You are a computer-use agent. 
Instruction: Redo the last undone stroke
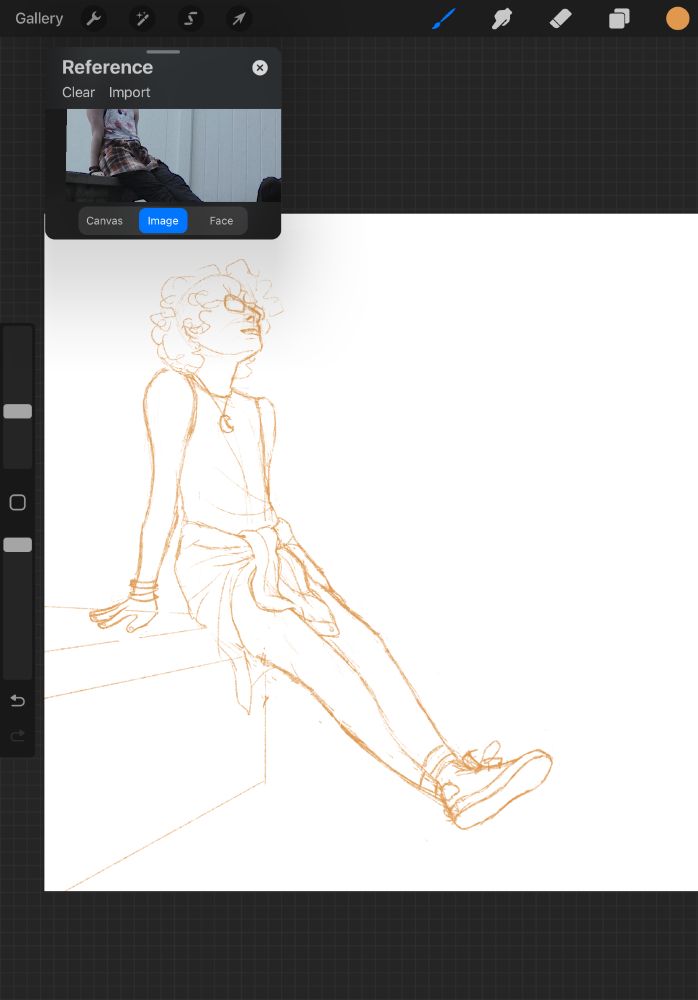18,736
